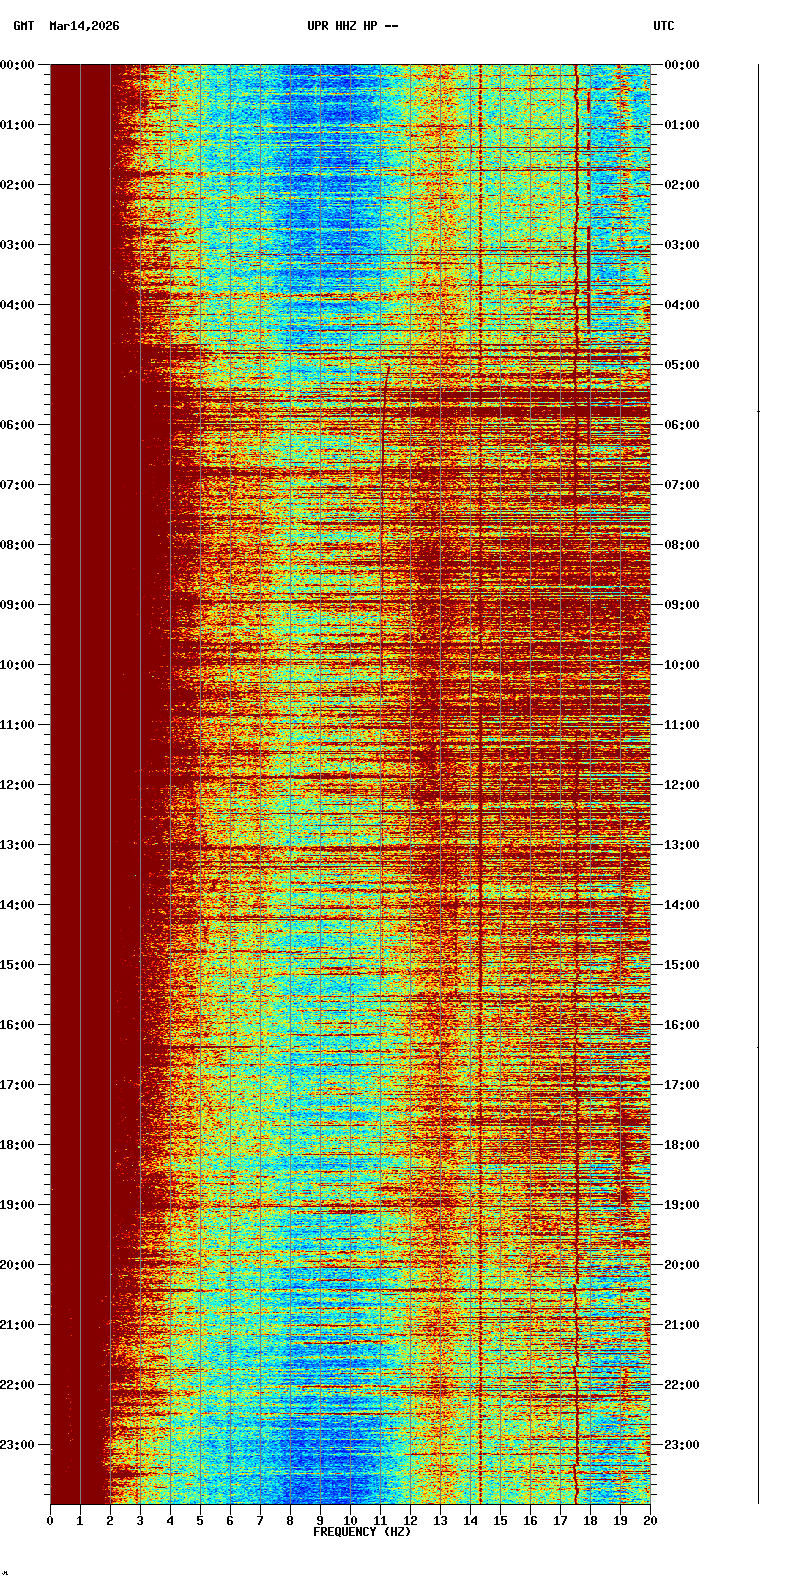The height and width of the screenshot is (1584, 802).
Task: Select the 18:00 marker on left axis
Action: click(18, 1145)
